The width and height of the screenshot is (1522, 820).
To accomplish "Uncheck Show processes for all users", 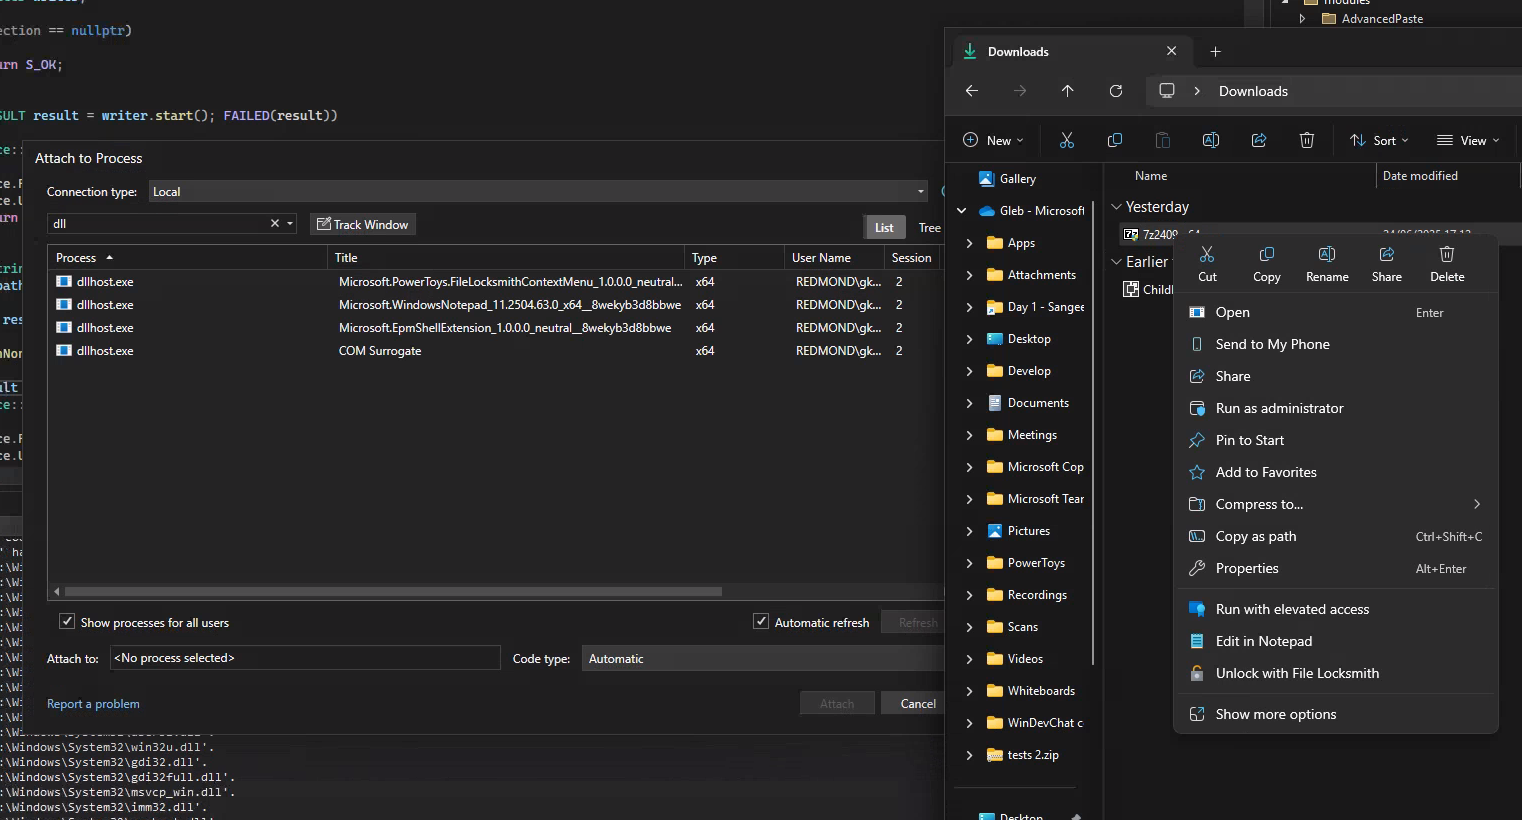I will (x=67, y=622).
